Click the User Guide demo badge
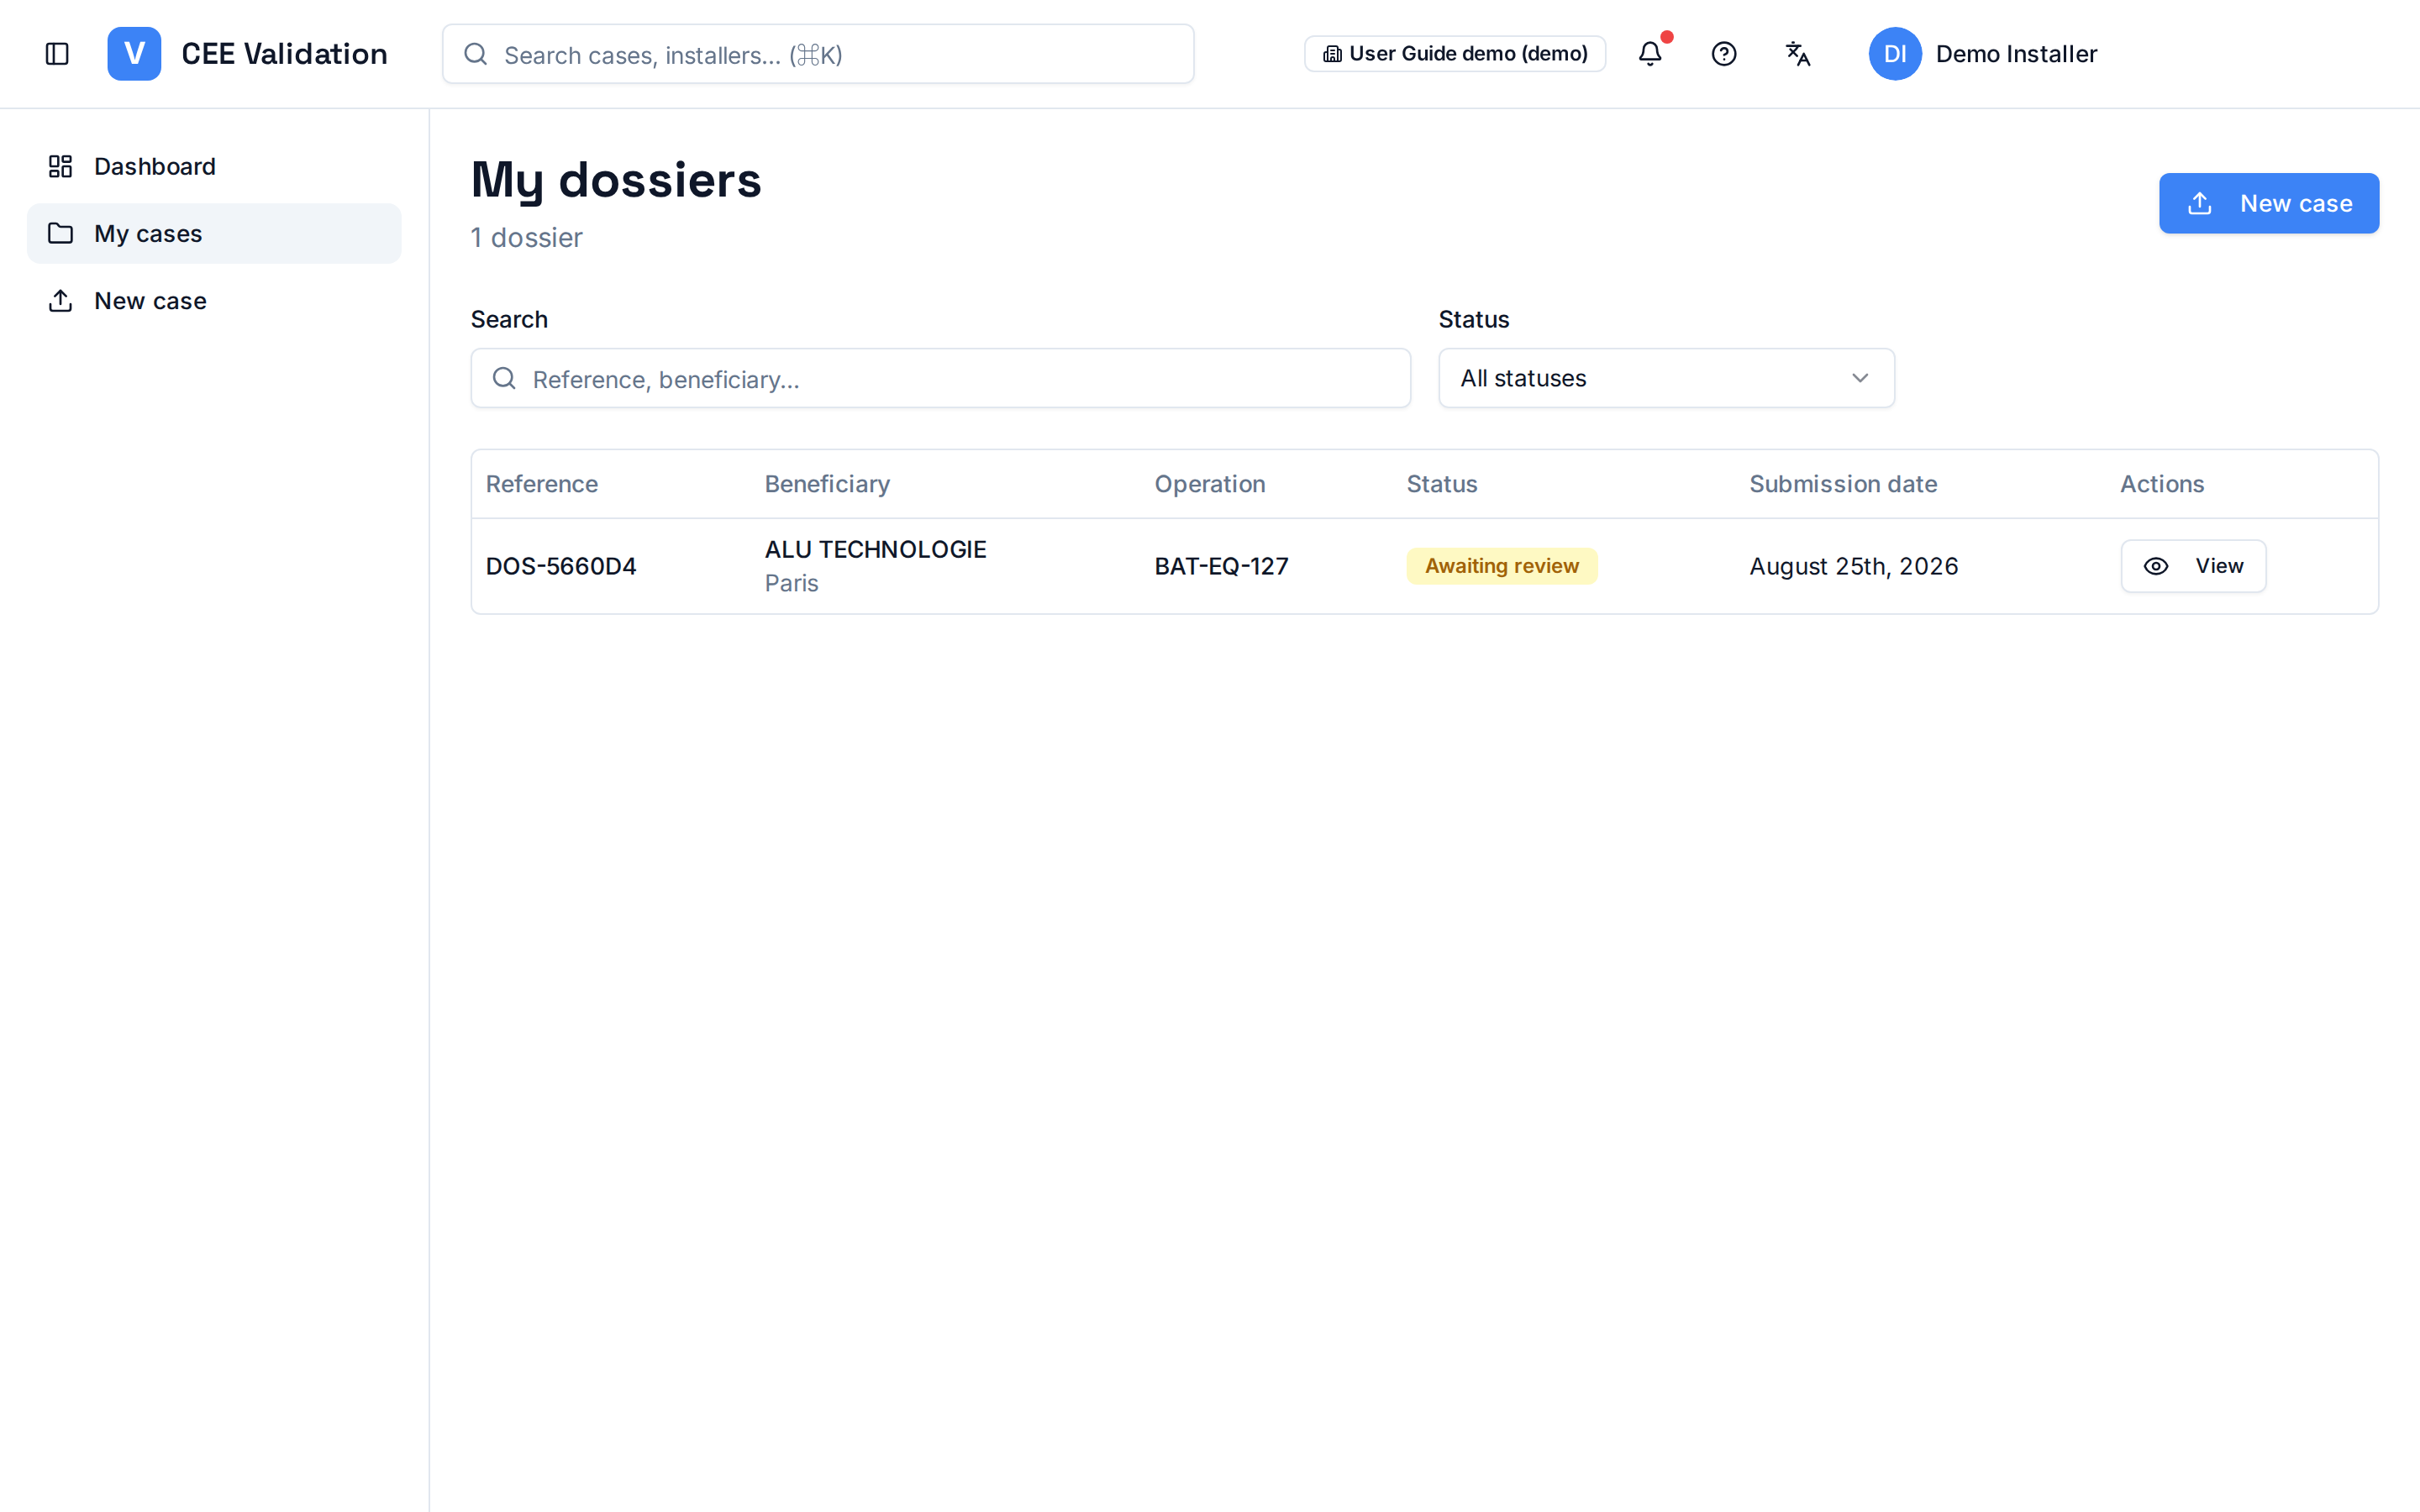This screenshot has height=1512, width=2420. [1455, 54]
